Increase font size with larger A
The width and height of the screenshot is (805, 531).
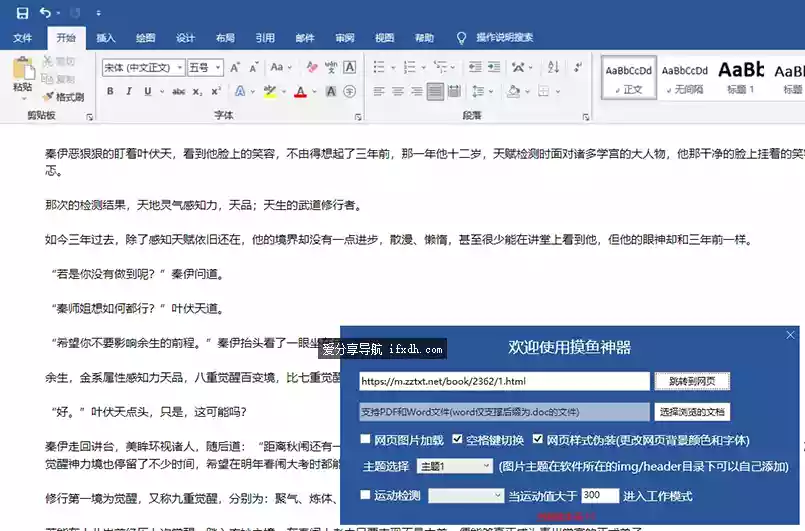tap(235, 67)
